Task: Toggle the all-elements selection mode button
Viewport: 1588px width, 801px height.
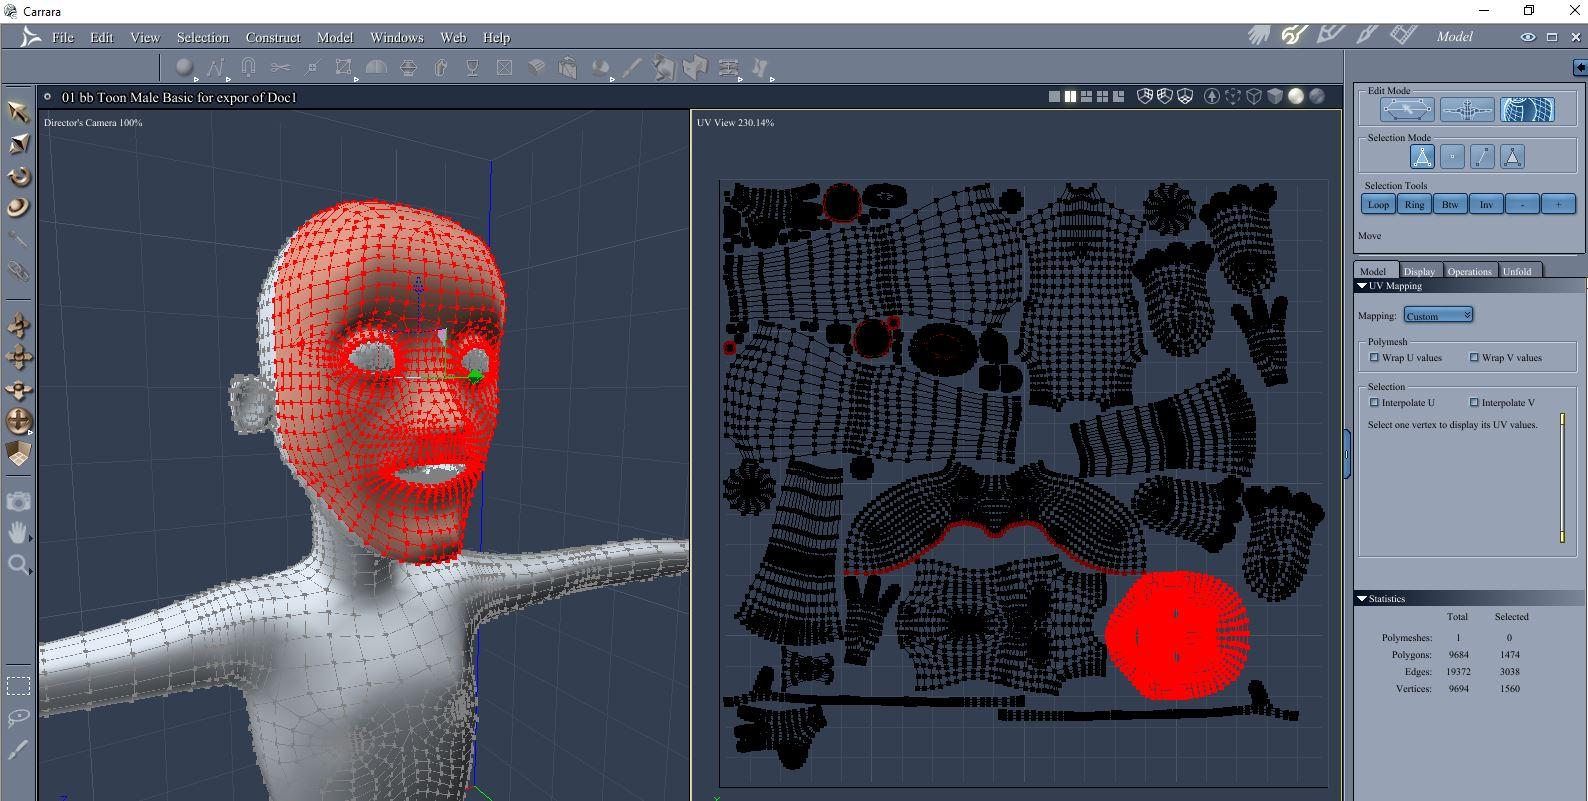Action: pyautogui.click(x=1422, y=156)
